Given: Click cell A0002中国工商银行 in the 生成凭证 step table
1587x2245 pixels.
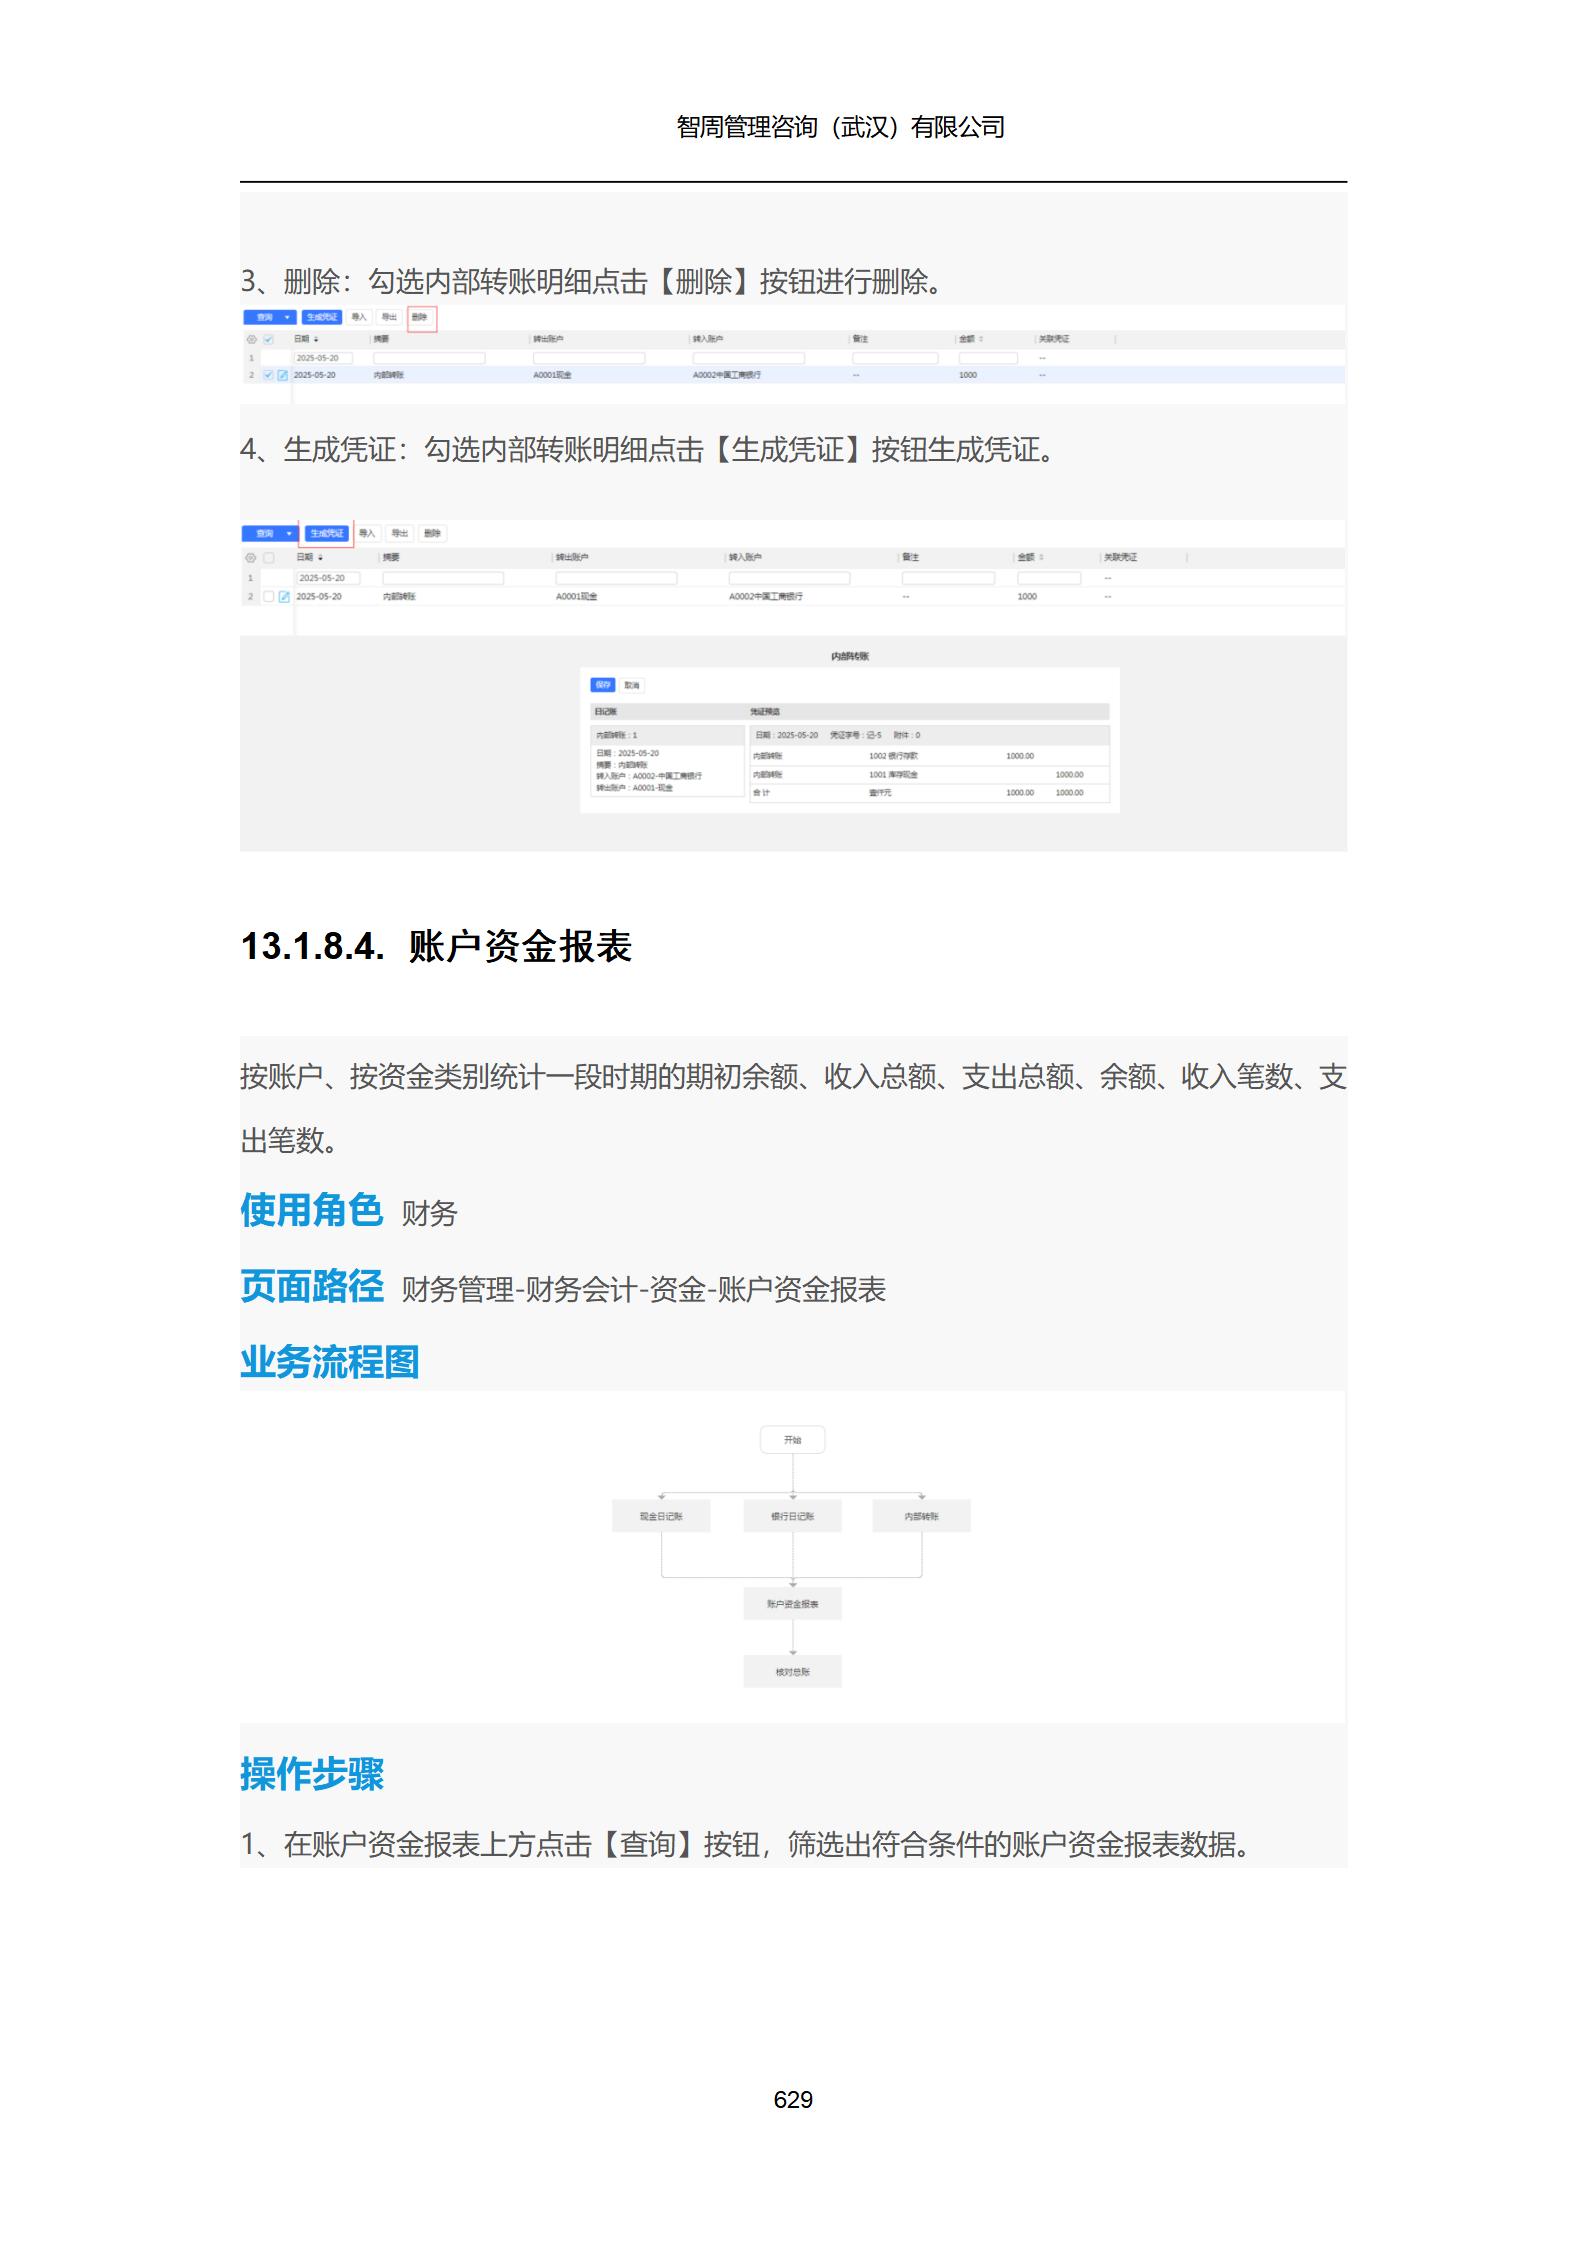Looking at the screenshot, I should (766, 597).
